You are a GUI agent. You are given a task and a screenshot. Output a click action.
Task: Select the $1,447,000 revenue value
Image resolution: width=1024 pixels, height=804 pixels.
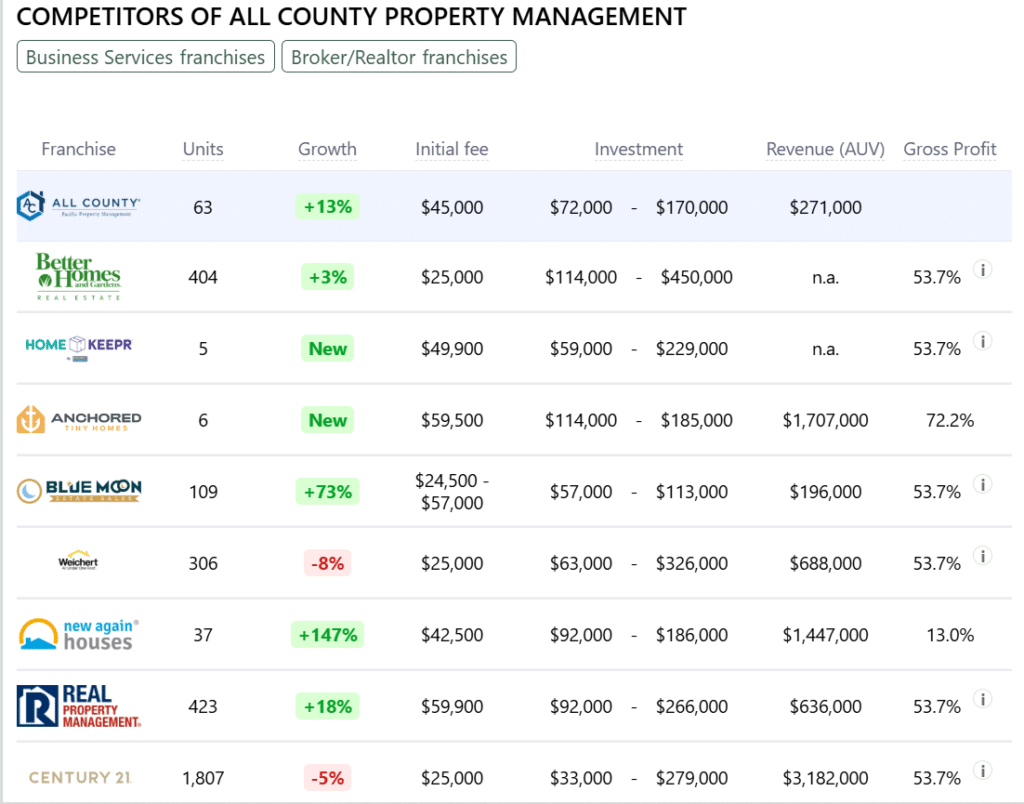tap(825, 635)
